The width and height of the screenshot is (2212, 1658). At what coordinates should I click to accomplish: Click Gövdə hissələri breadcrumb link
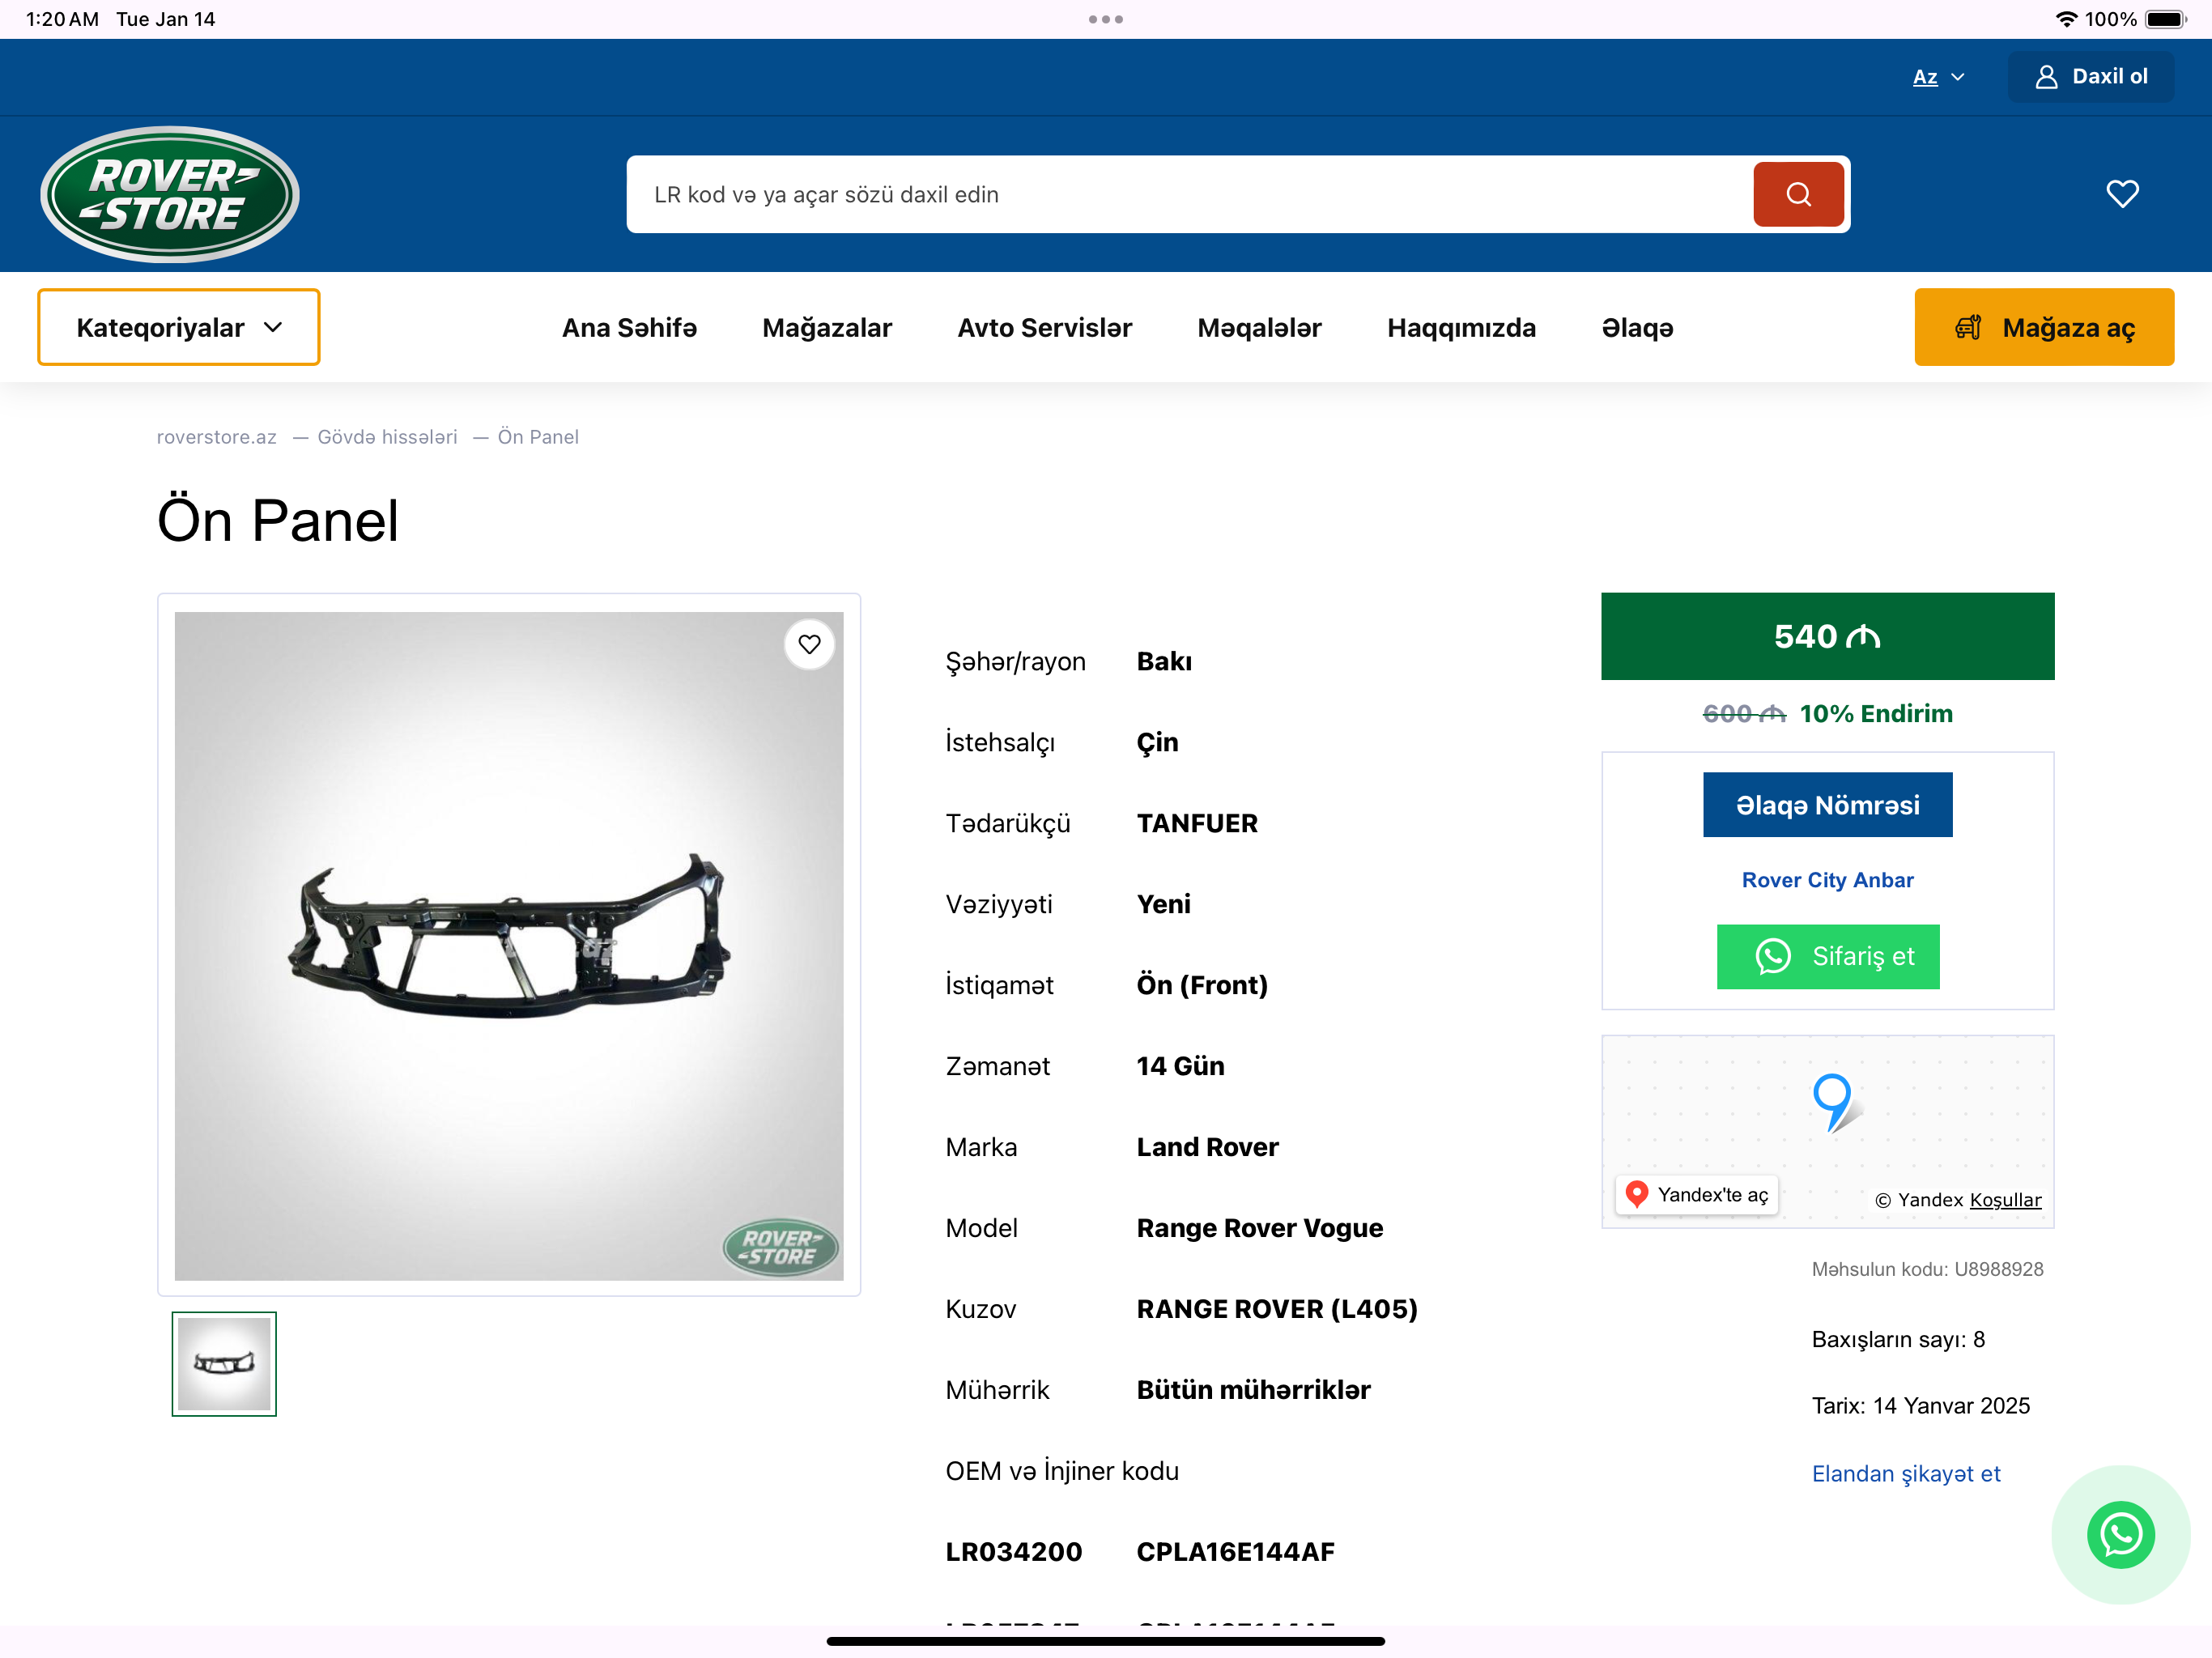click(387, 437)
